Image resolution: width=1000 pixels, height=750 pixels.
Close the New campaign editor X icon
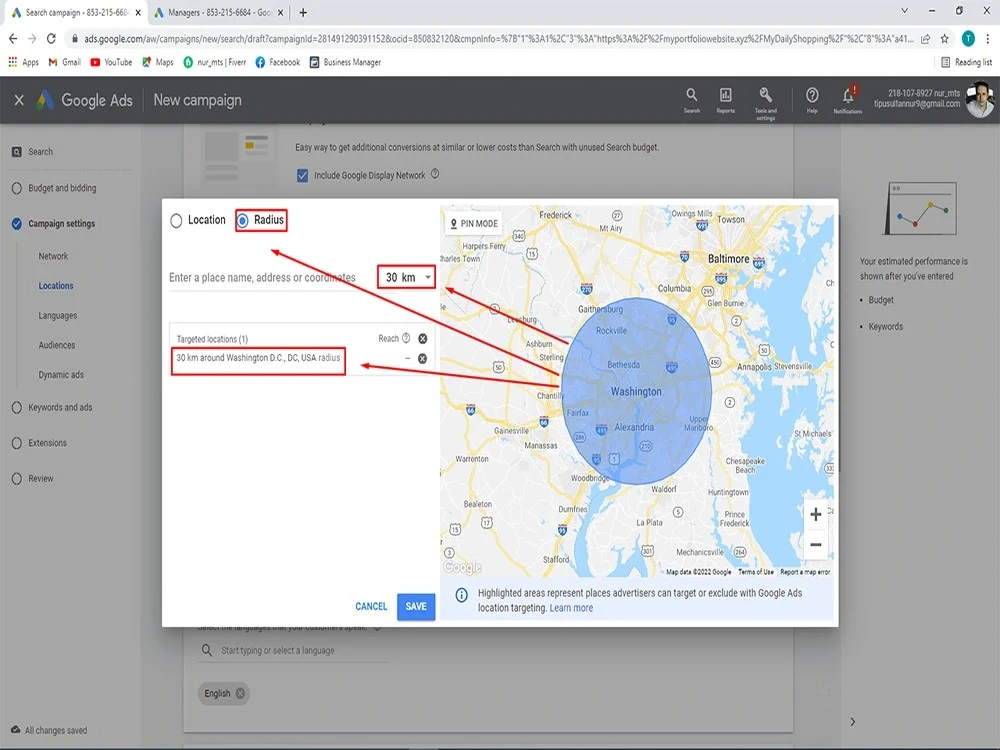click(19, 100)
